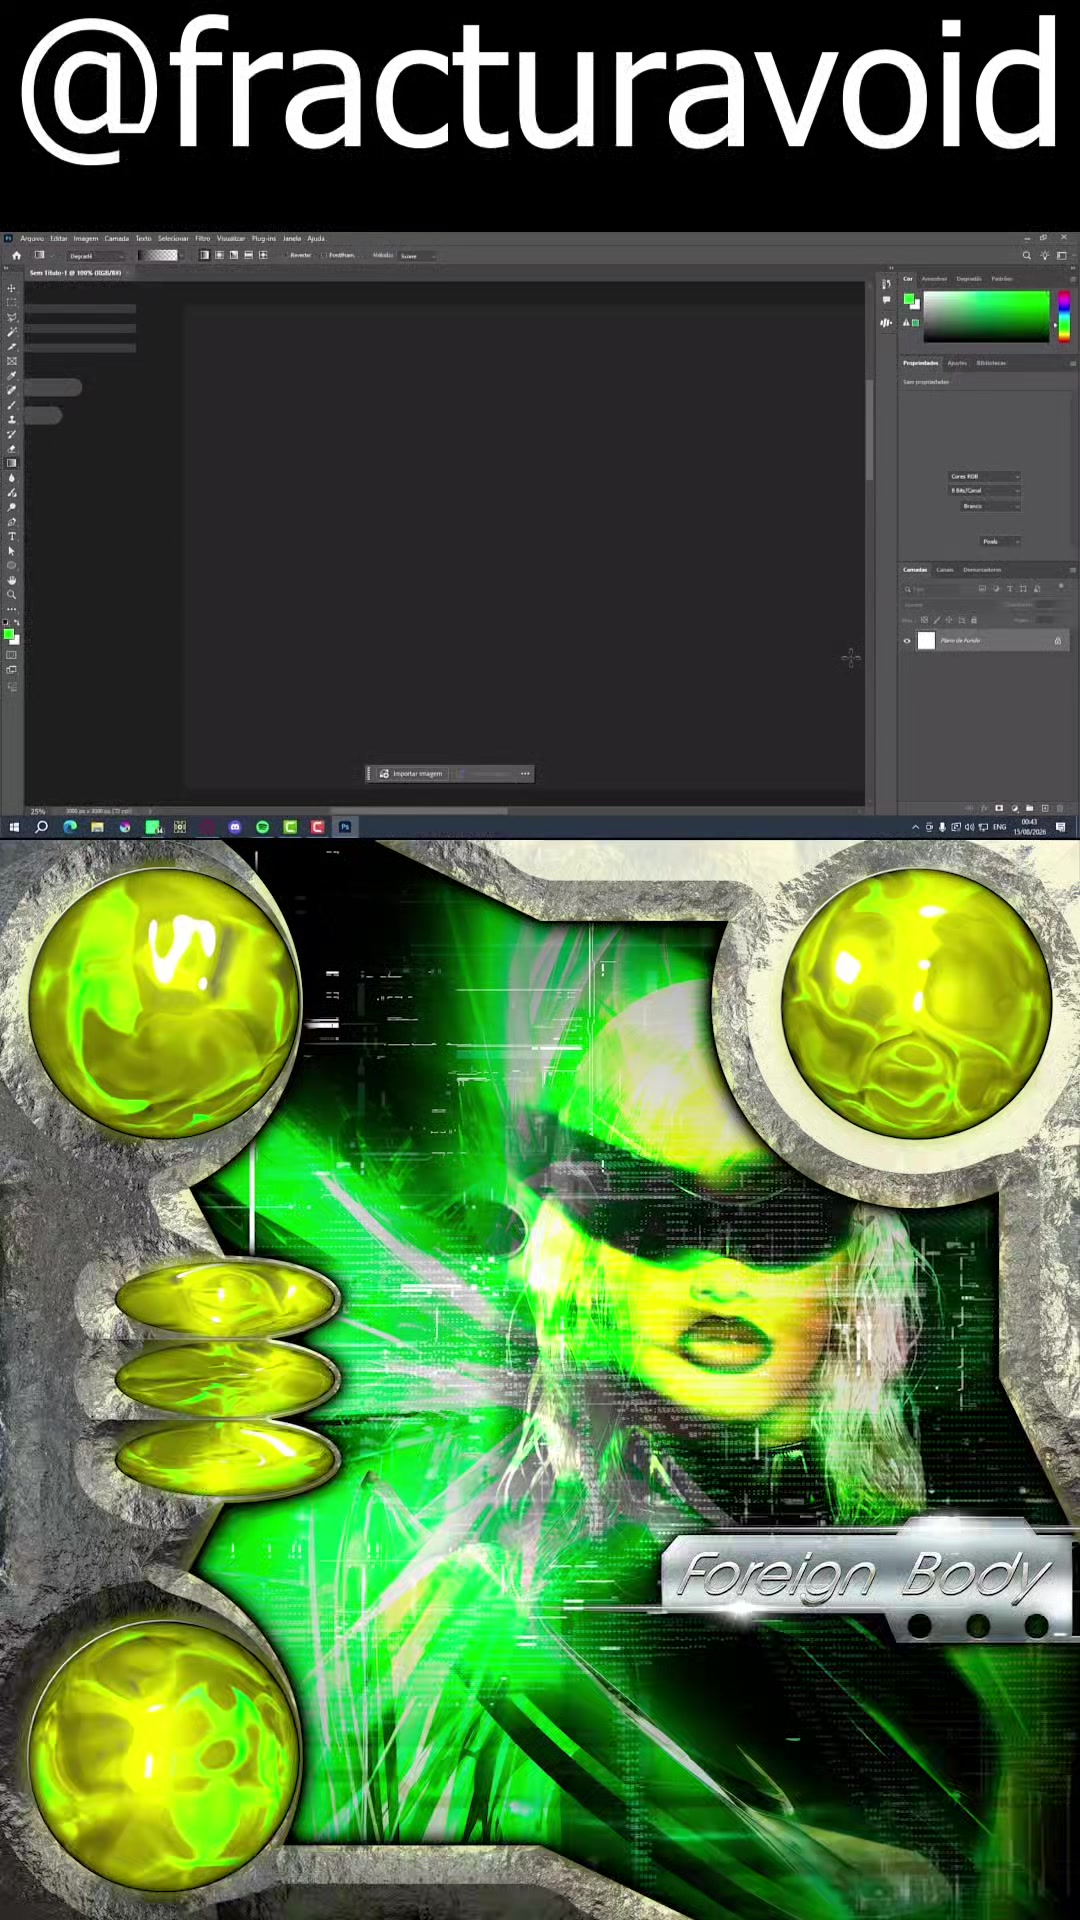Select the Hand tool

[x=12, y=580]
